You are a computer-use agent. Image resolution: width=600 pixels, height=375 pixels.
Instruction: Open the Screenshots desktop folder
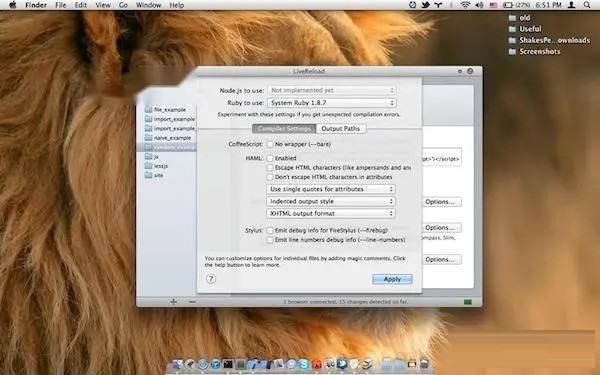[535, 52]
